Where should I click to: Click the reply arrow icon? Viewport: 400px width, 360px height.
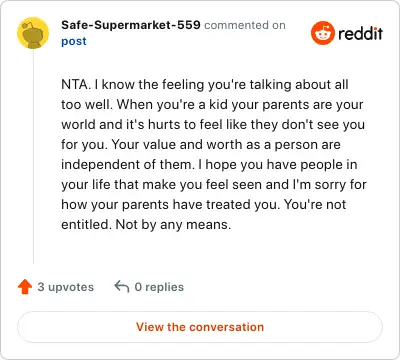click(122, 286)
